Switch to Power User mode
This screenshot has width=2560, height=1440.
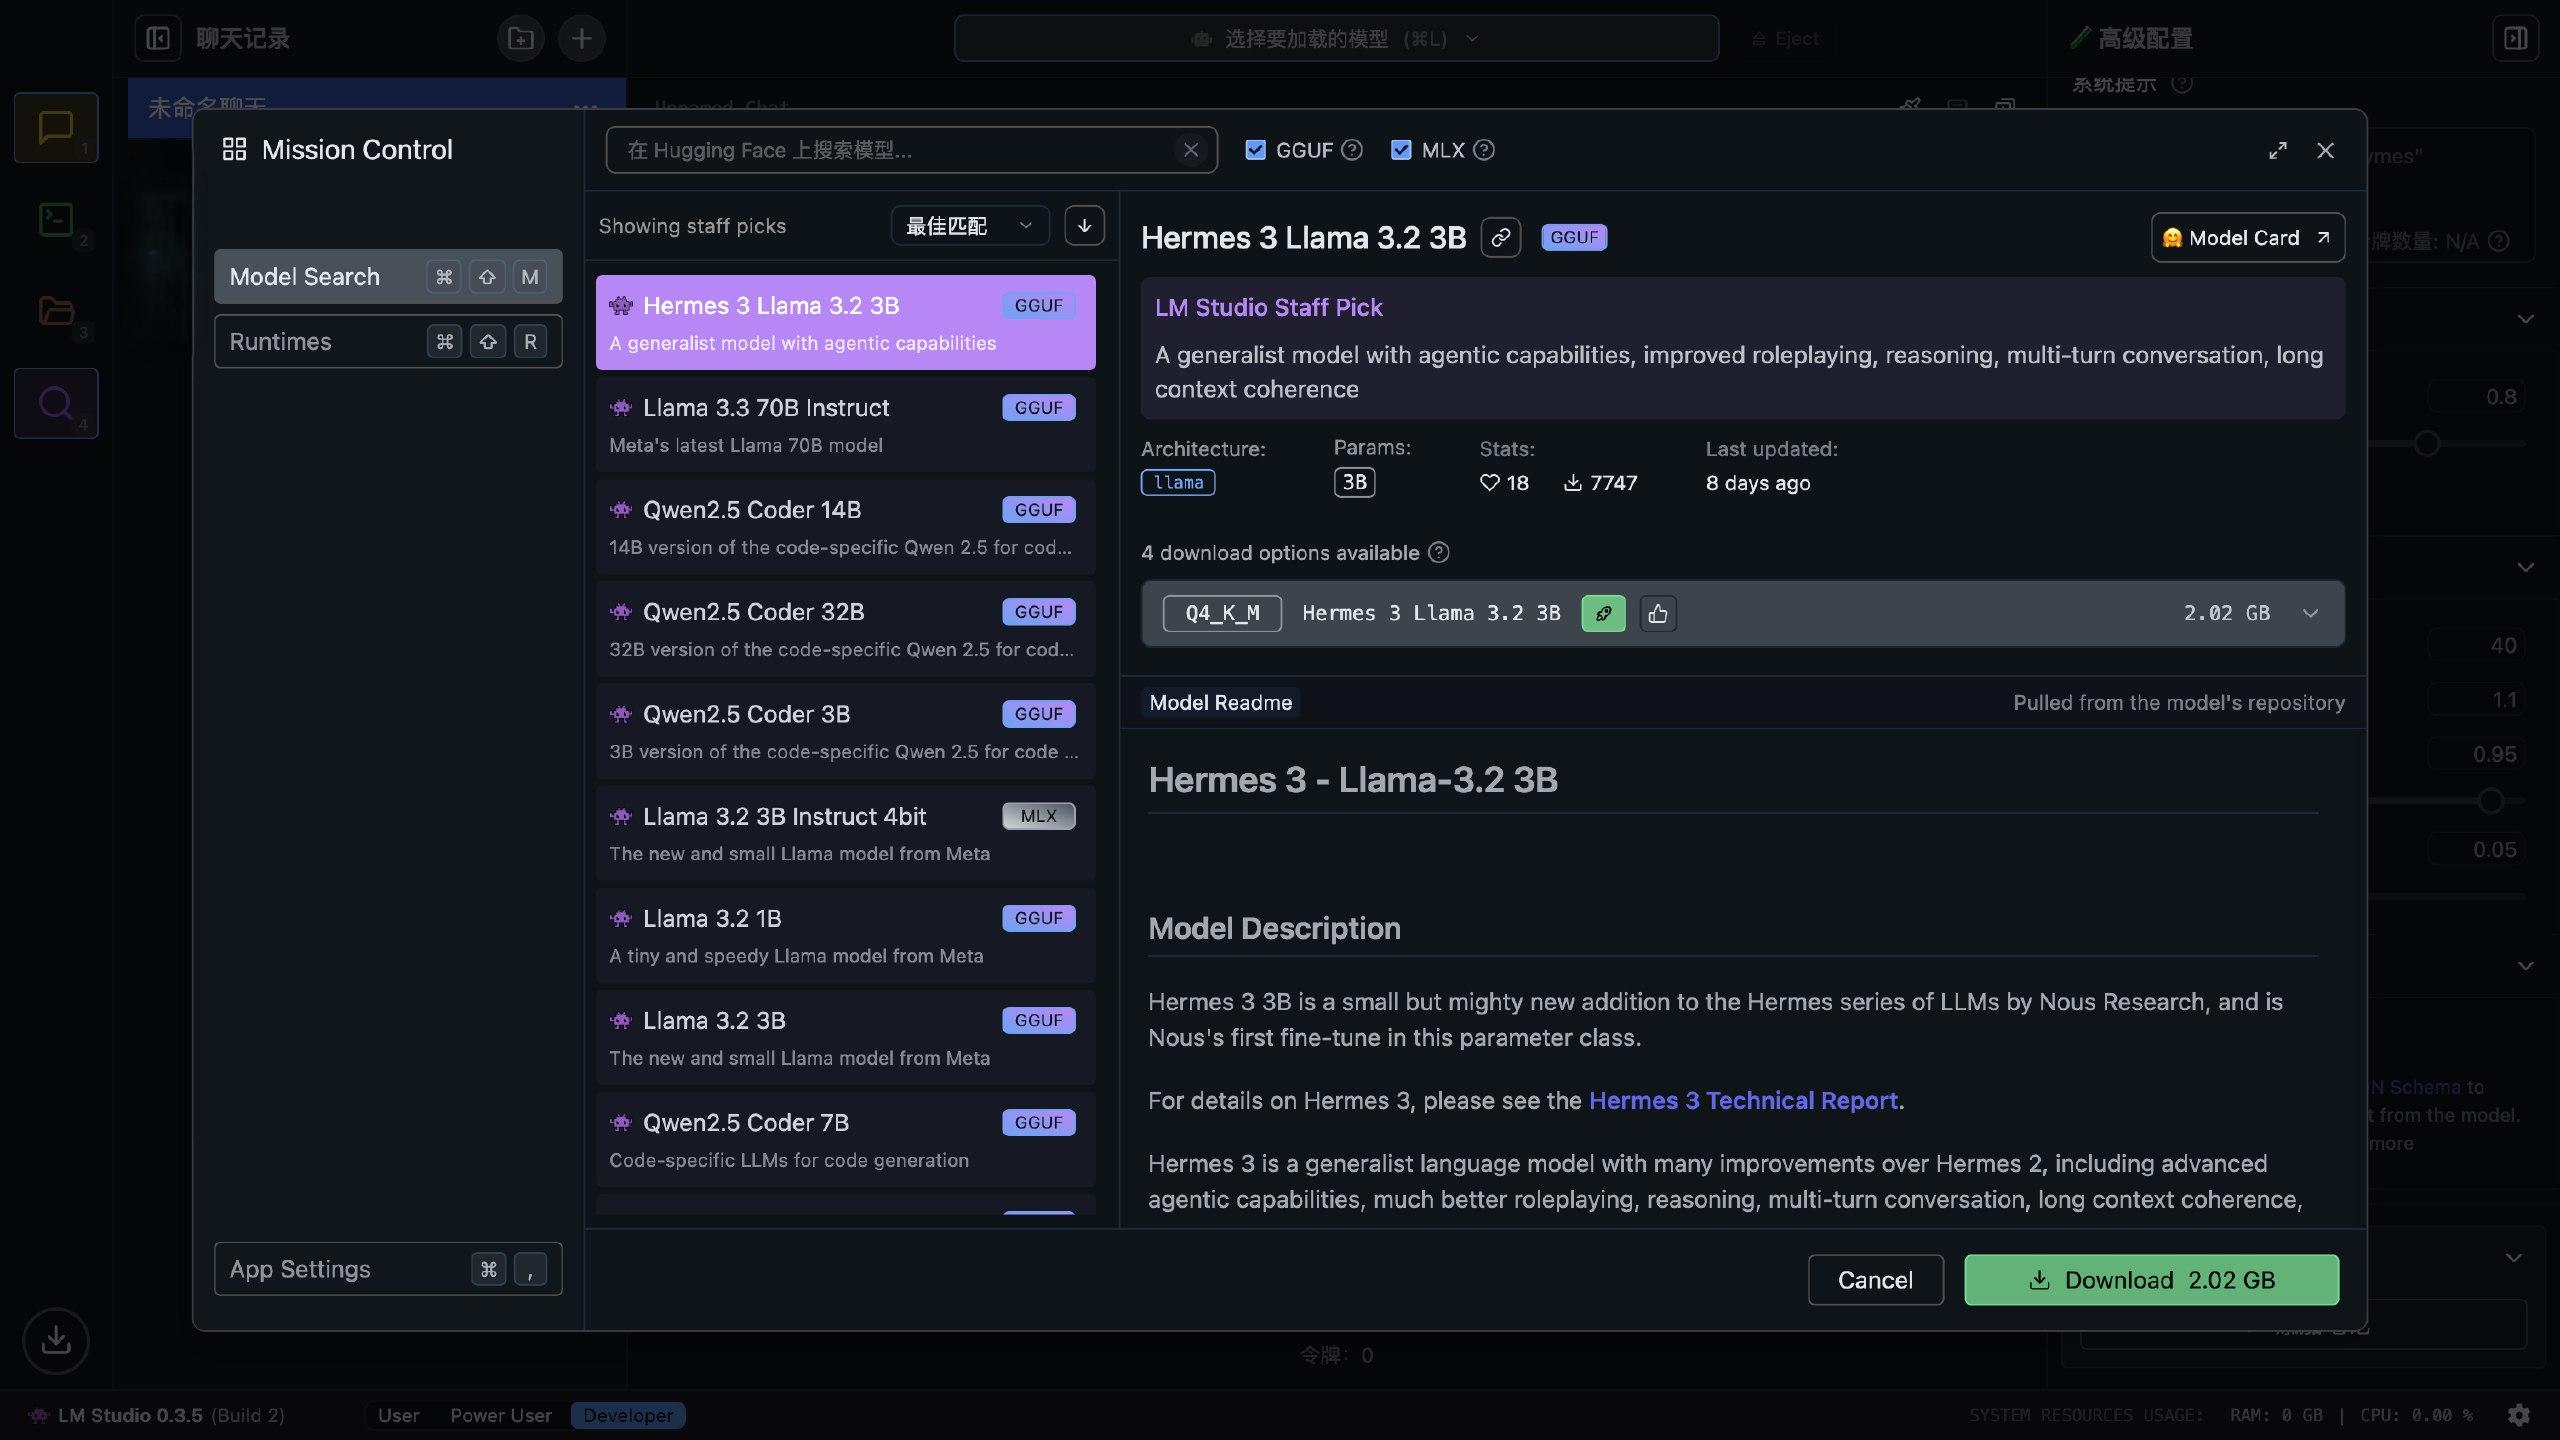[x=500, y=1415]
